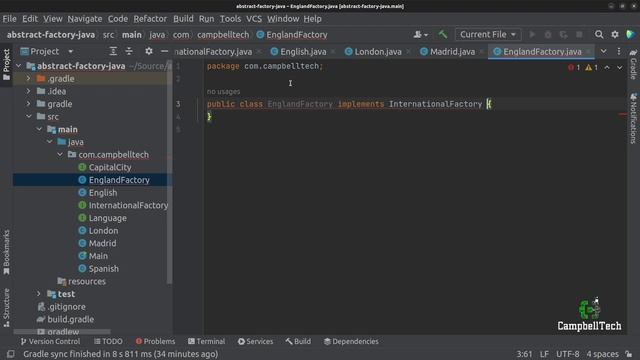This screenshot has width=640, height=360.
Task: Click the Build project hammer icon
Action: (x=443, y=35)
